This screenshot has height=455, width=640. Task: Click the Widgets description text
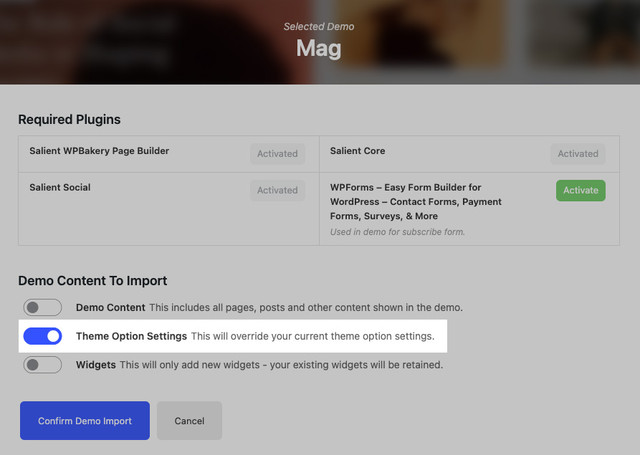tap(281, 364)
